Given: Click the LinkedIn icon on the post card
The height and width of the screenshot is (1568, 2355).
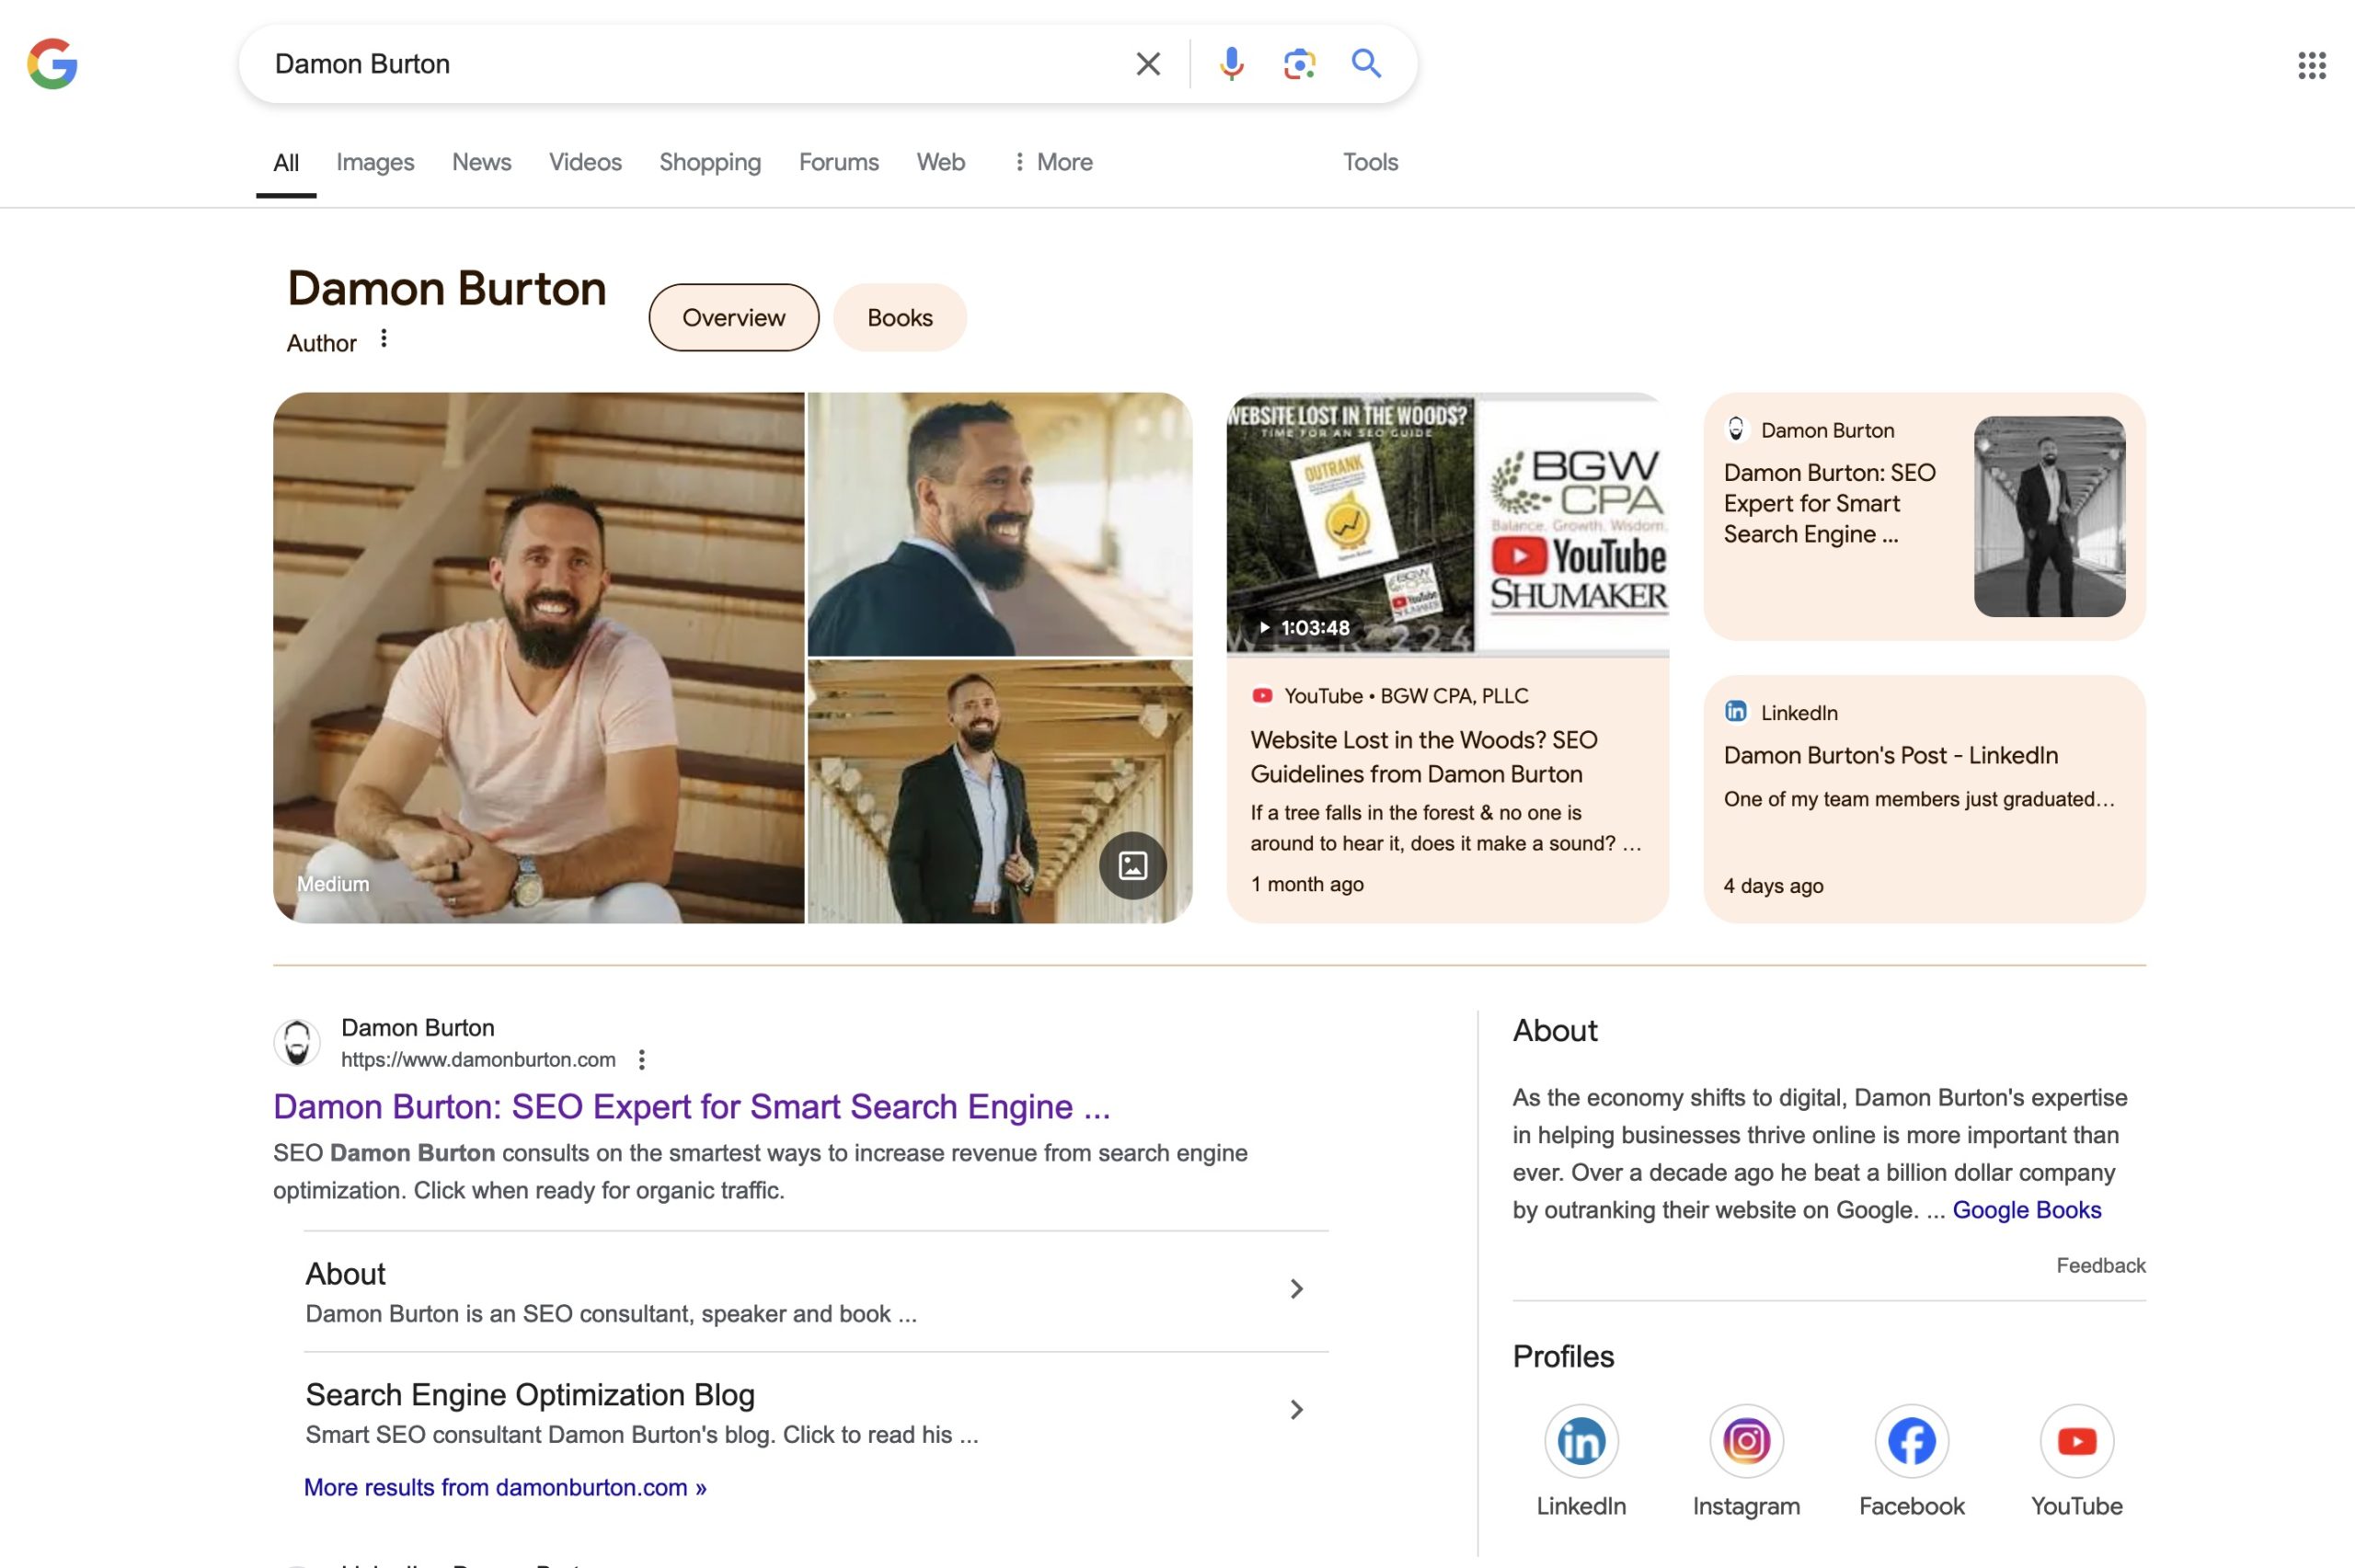Looking at the screenshot, I should point(1736,711).
